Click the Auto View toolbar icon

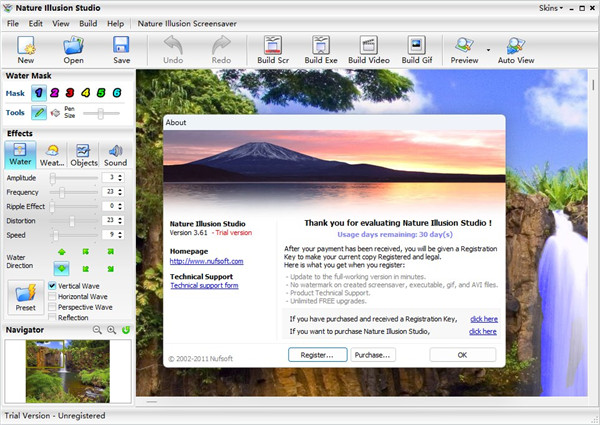tap(519, 50)
